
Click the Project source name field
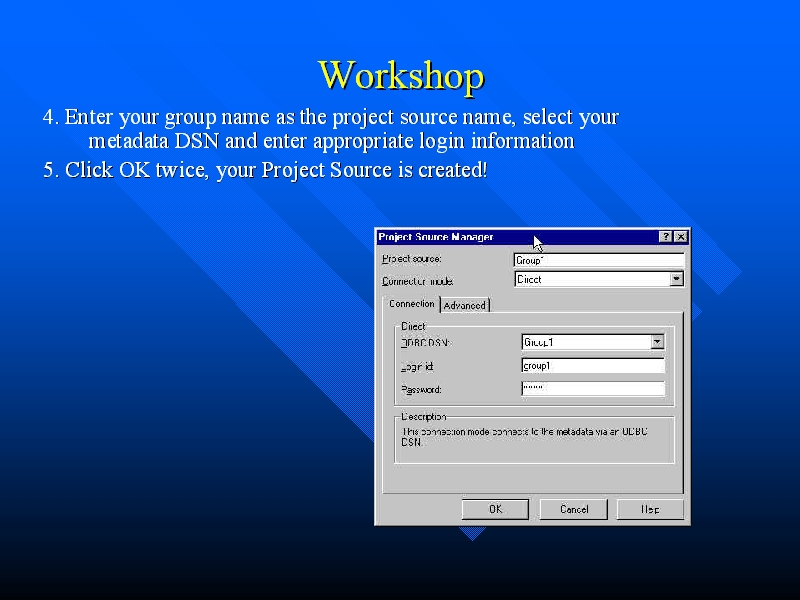coord(598,260)
